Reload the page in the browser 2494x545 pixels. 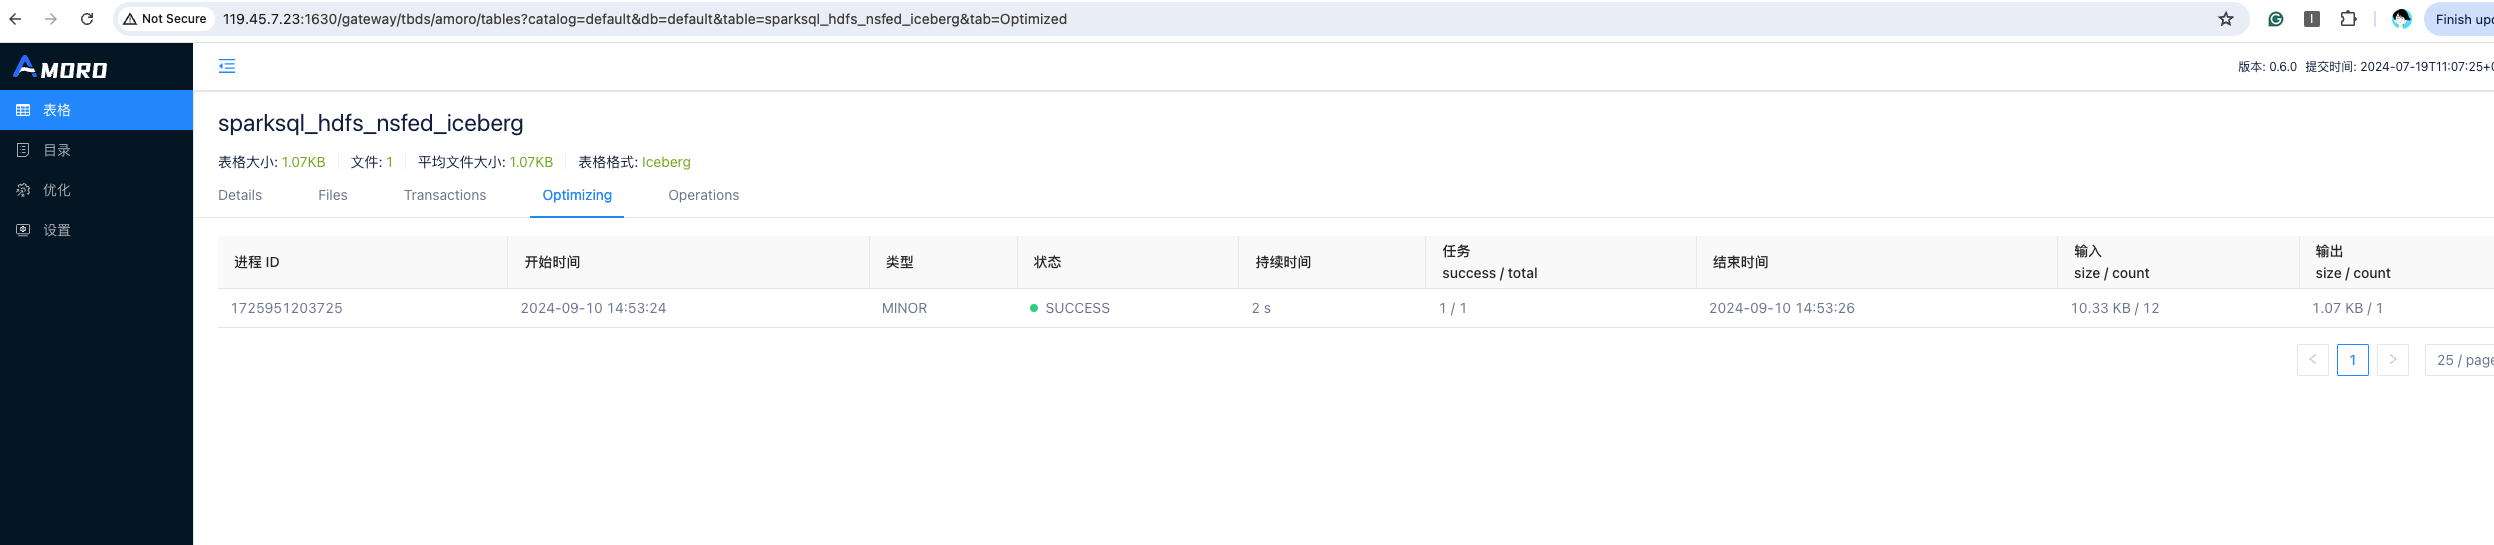[x=87, y=19]
